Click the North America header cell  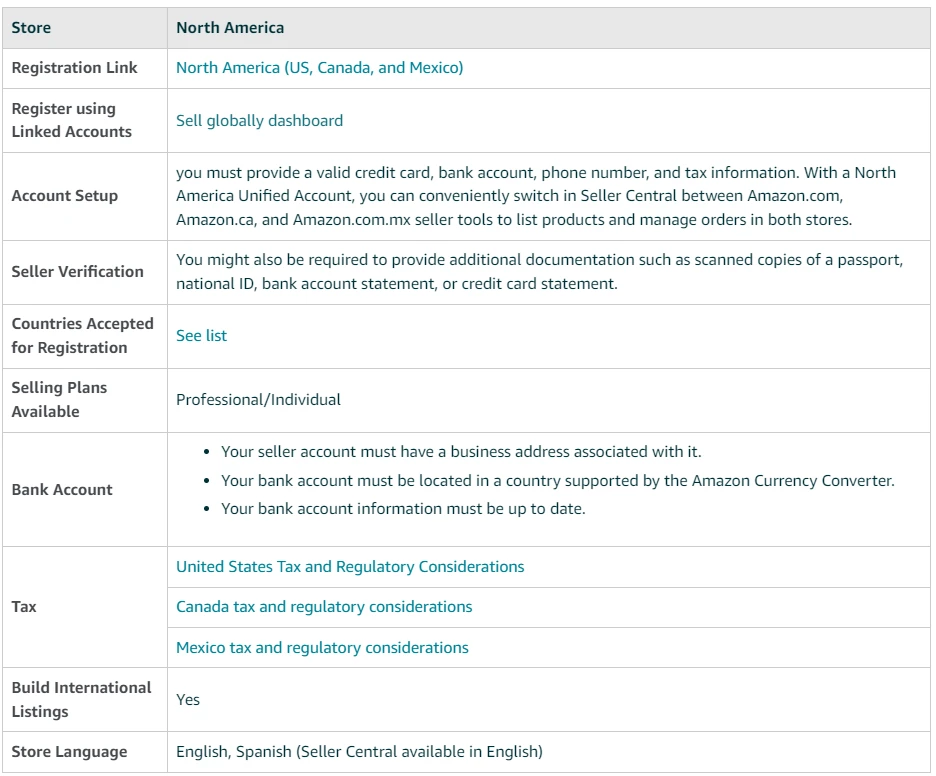coord(230,28)
